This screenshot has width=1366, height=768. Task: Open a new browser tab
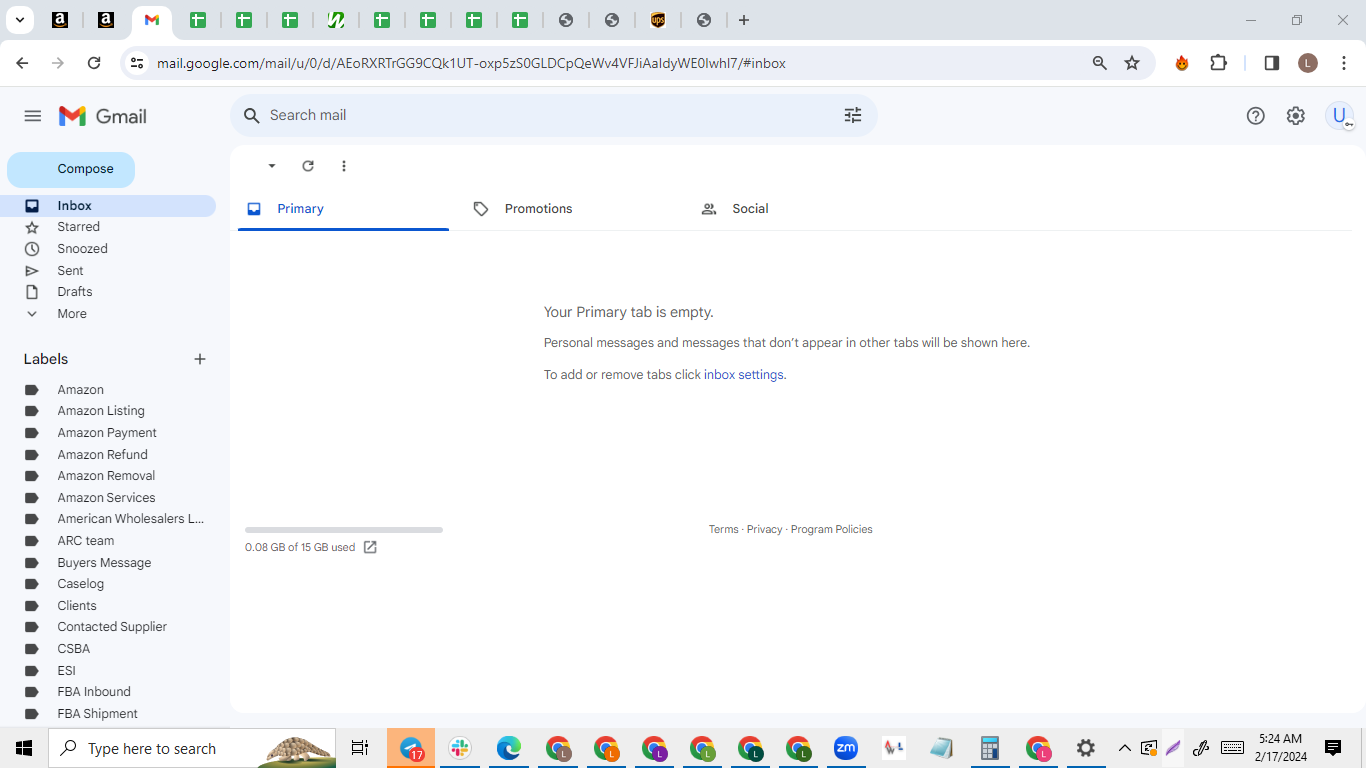744,20
